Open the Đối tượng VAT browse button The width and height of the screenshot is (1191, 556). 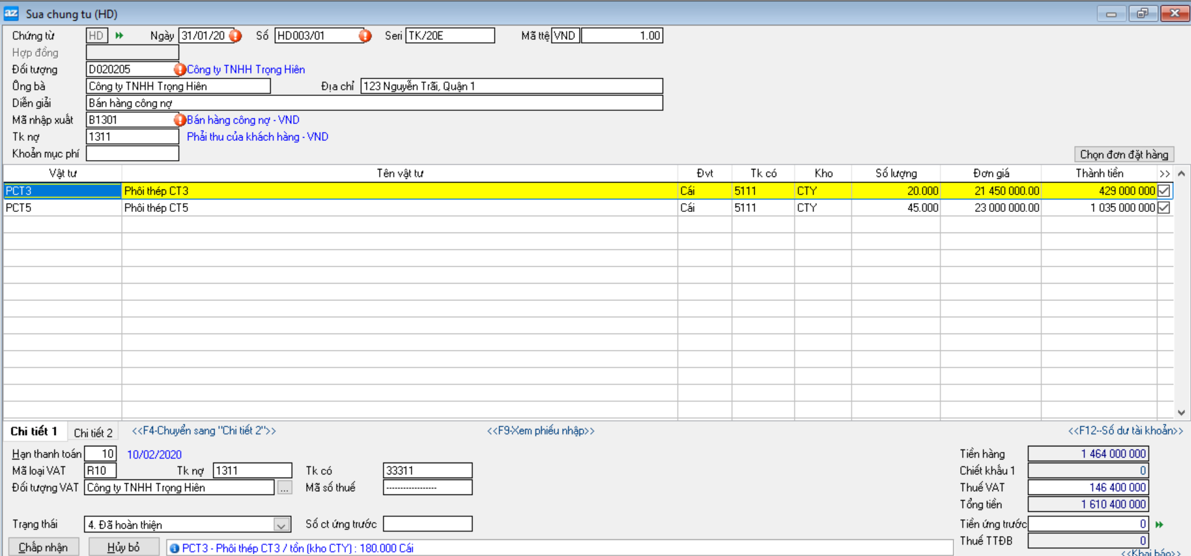(x=285, y=488)
